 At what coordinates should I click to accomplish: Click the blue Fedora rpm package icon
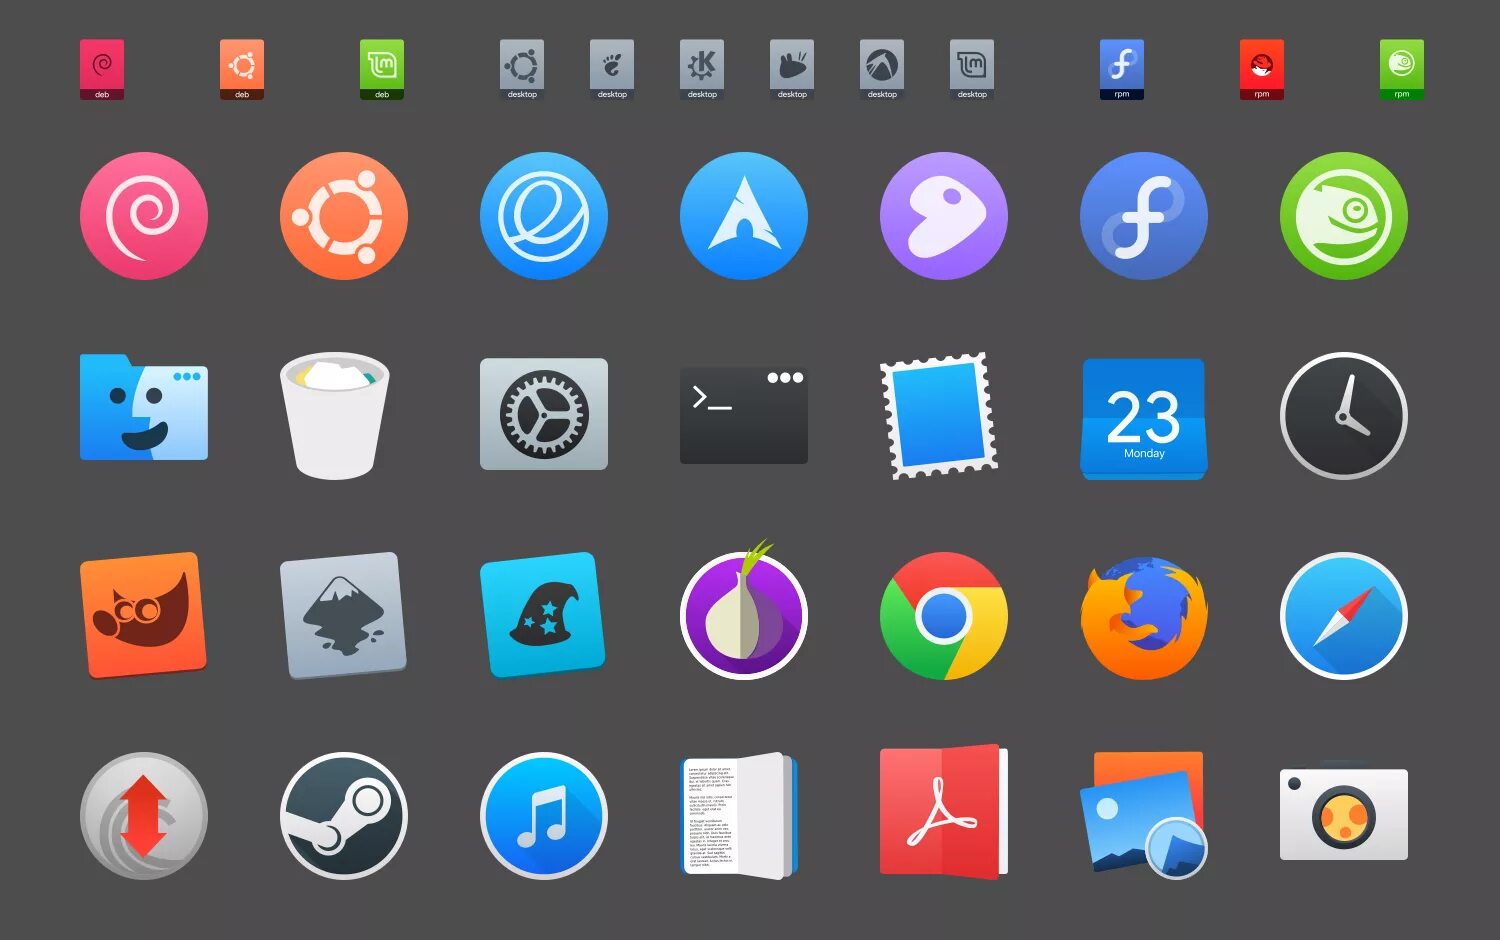click(x=1122, y=70)
